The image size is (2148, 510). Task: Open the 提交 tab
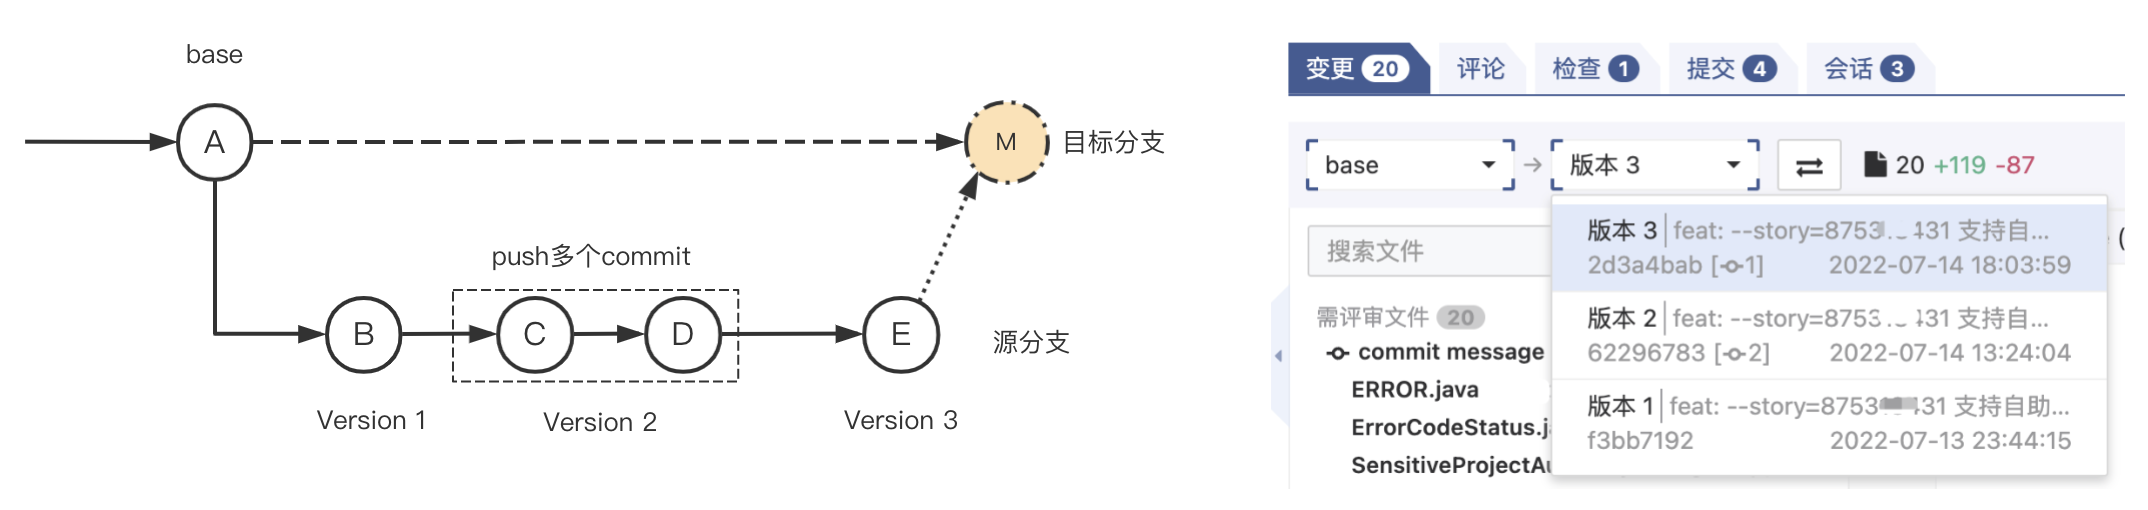coord(1730,69)
